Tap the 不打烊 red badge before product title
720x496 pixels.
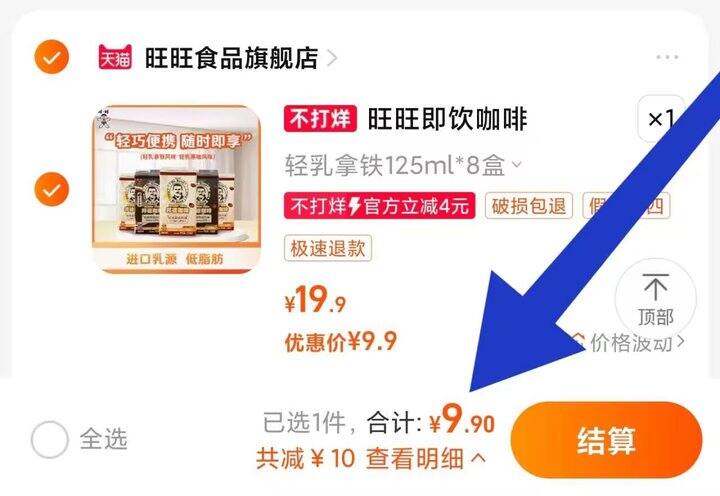click(320, 119)
